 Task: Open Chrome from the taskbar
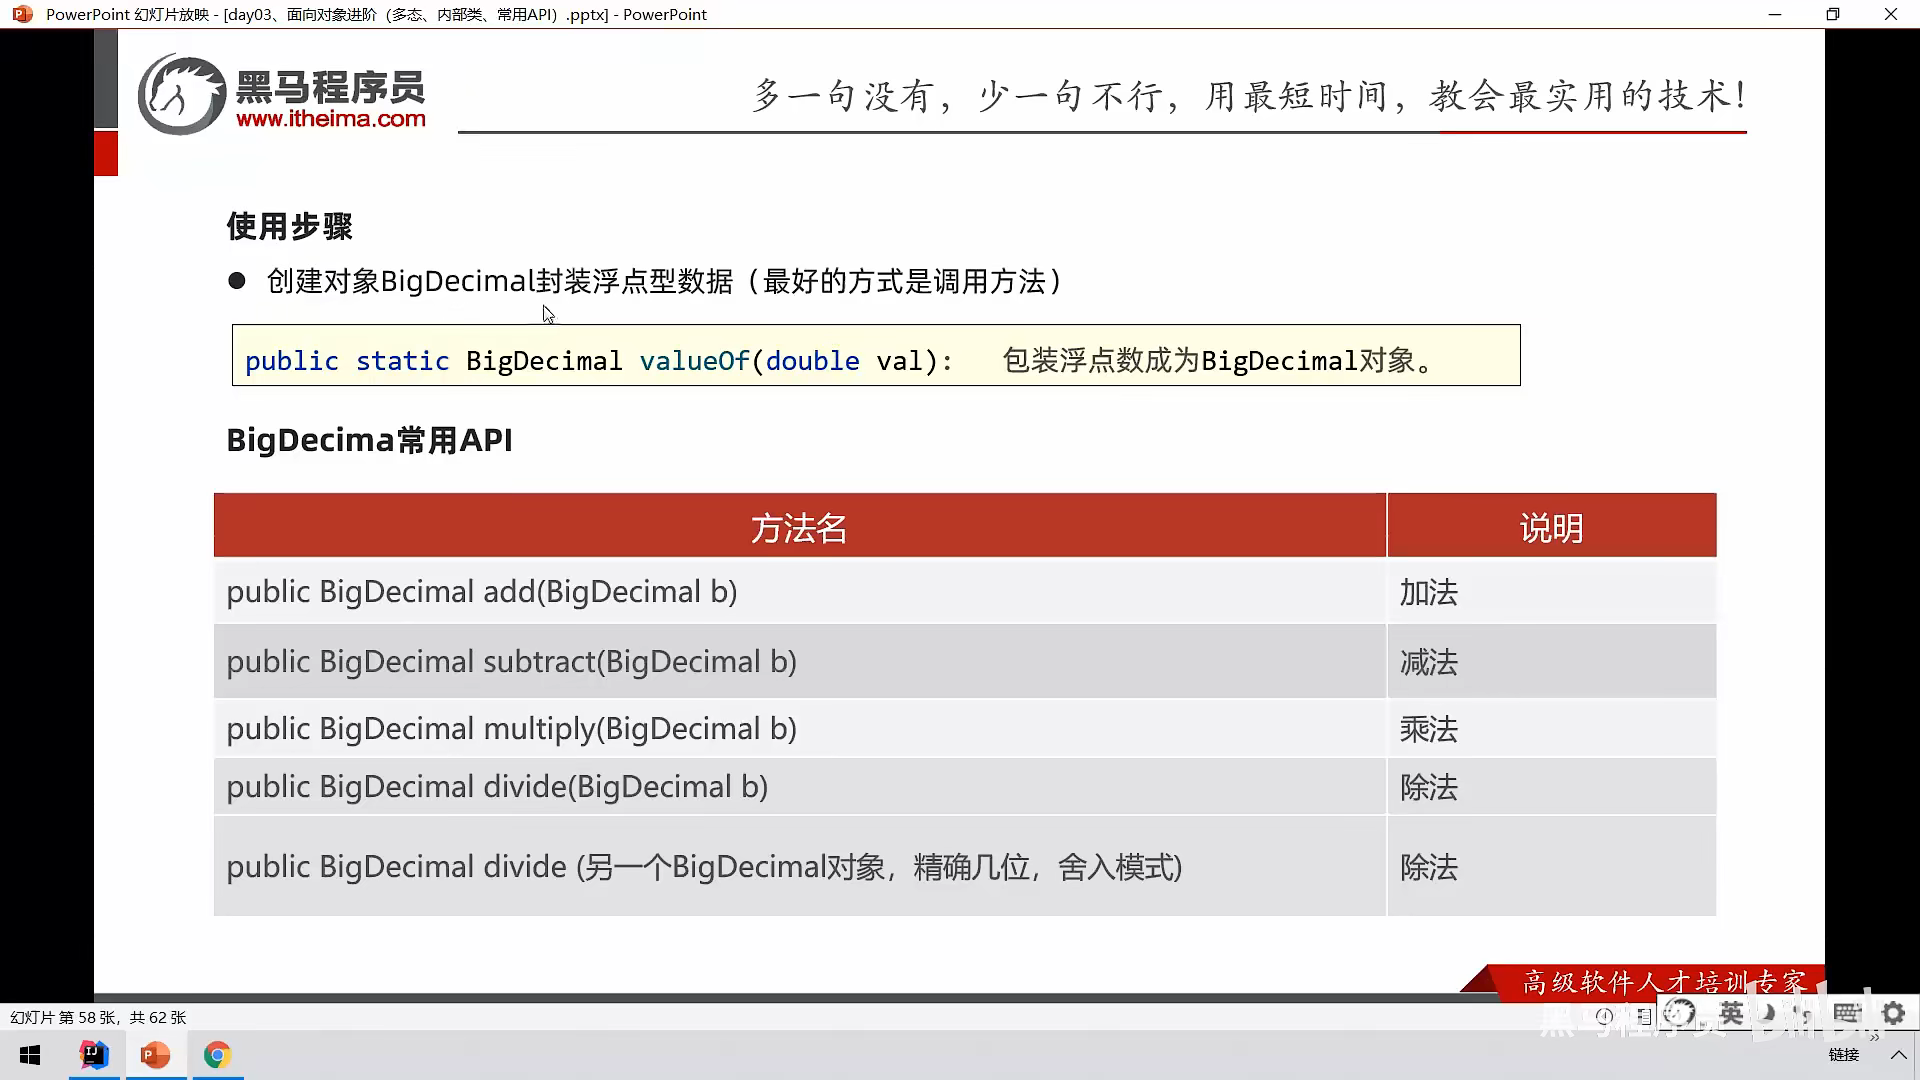tap(217, 1055)
